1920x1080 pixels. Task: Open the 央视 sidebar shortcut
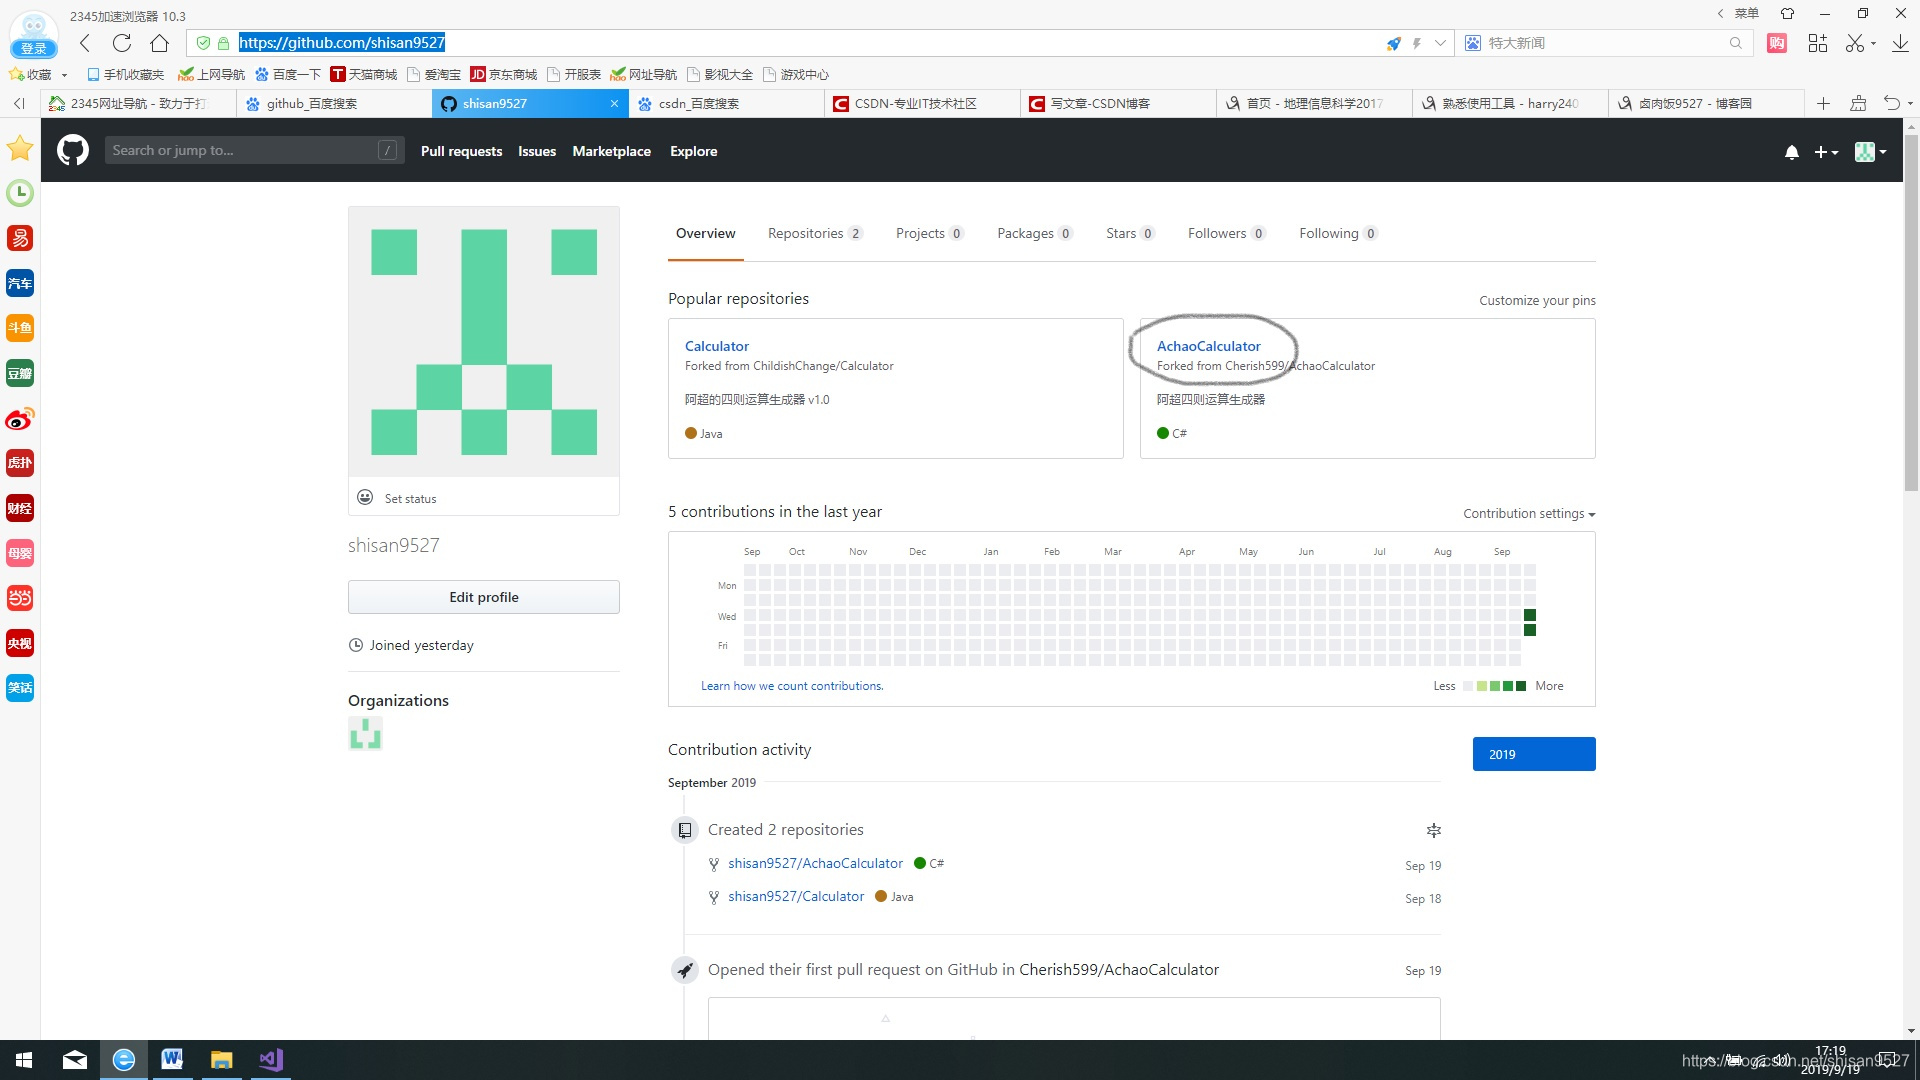20,643
